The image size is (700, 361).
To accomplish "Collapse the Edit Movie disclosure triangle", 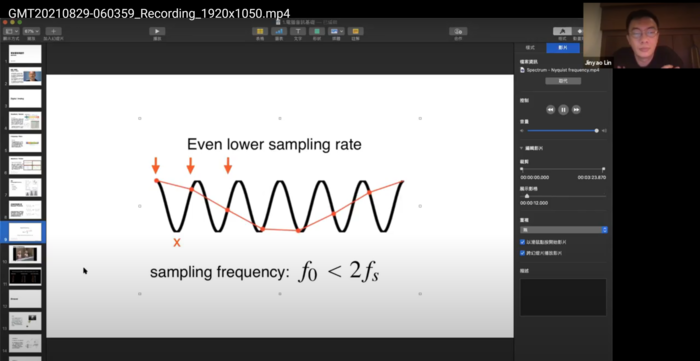I will click(x=521, y=148).
